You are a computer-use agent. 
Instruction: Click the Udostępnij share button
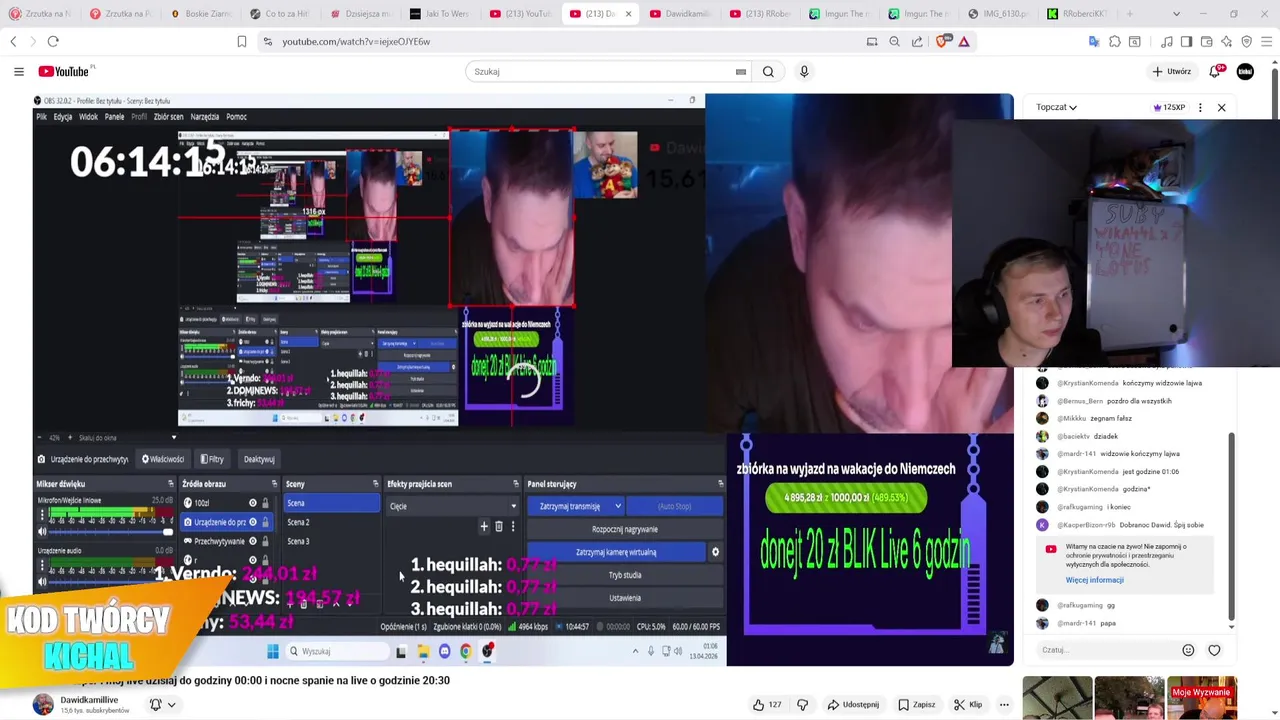pos(853,704)
